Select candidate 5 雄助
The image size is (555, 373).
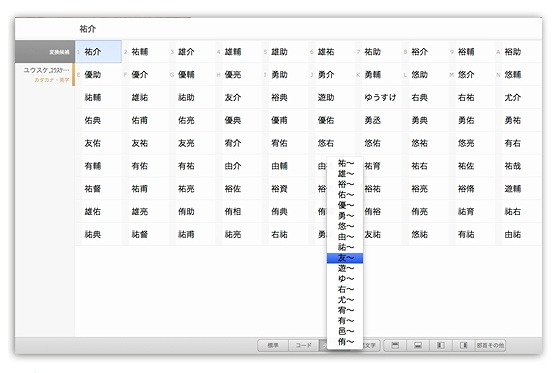point(285,52)
